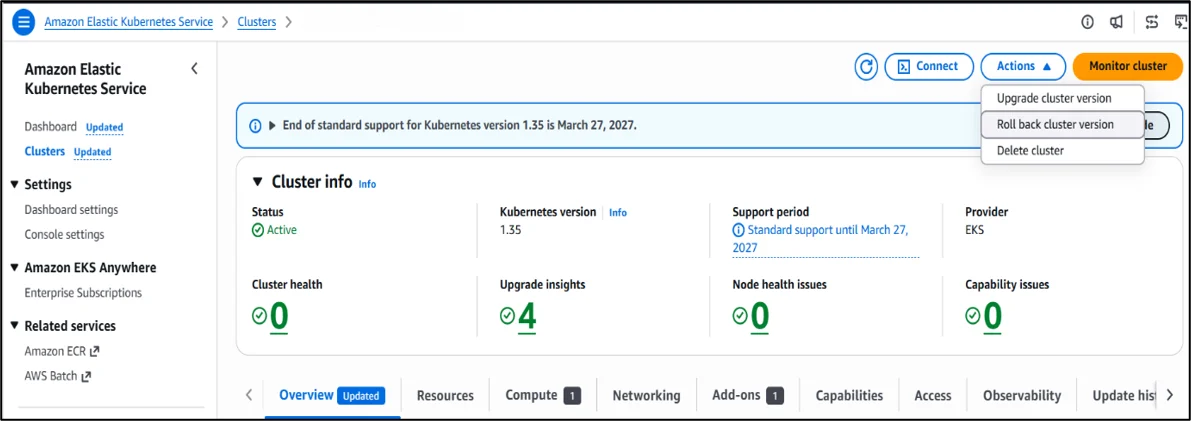Click check icon next to Capability issues count
The image size is (1191, 421).
tap(973, 315)
